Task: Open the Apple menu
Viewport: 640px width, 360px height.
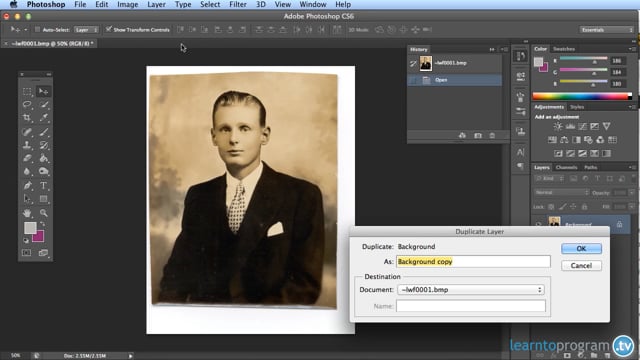Action: [13, 4]
